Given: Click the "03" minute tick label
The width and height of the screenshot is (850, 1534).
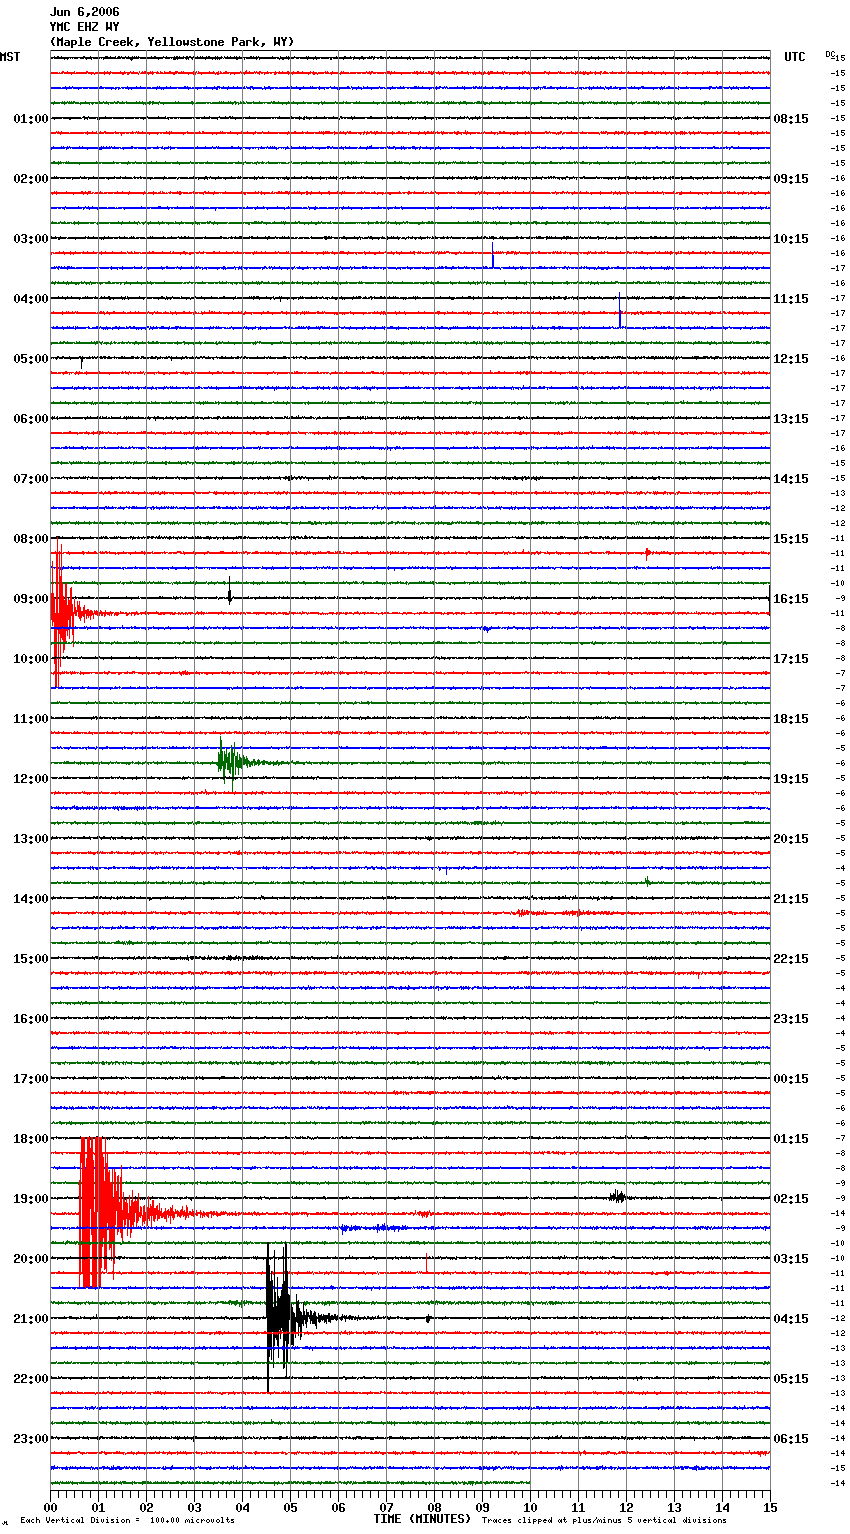Looking at the screenshot, I should tap(194, 1506).
